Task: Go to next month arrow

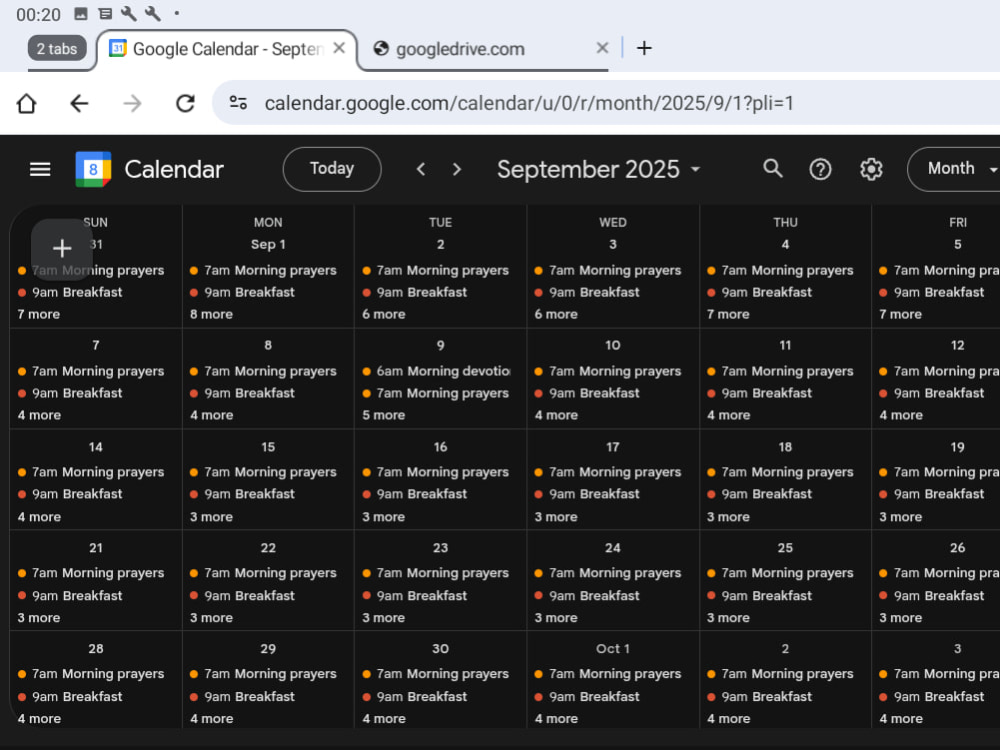Action: point(457,169)
